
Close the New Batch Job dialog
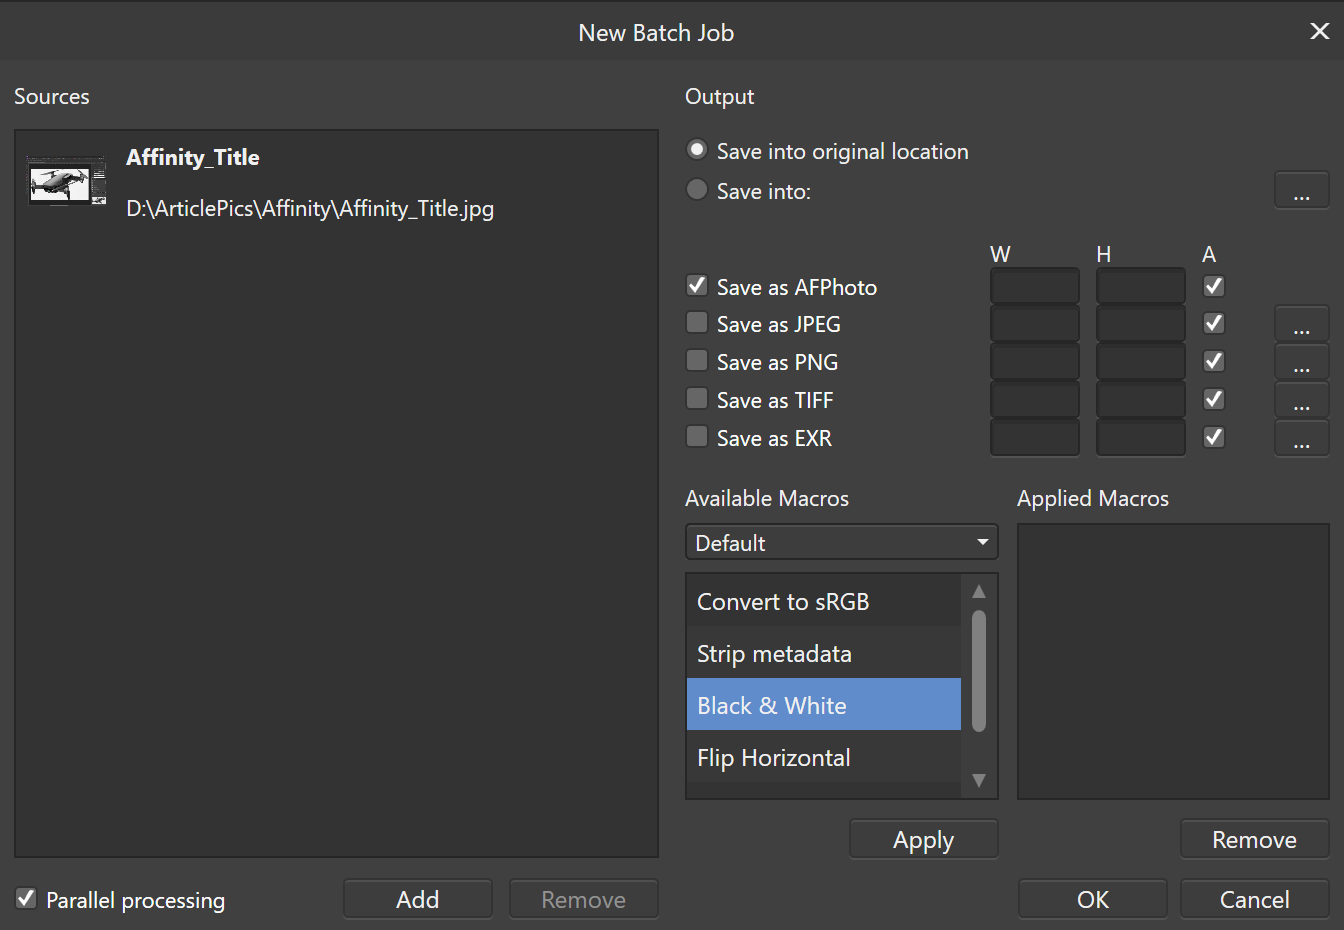click(1319, 32)
